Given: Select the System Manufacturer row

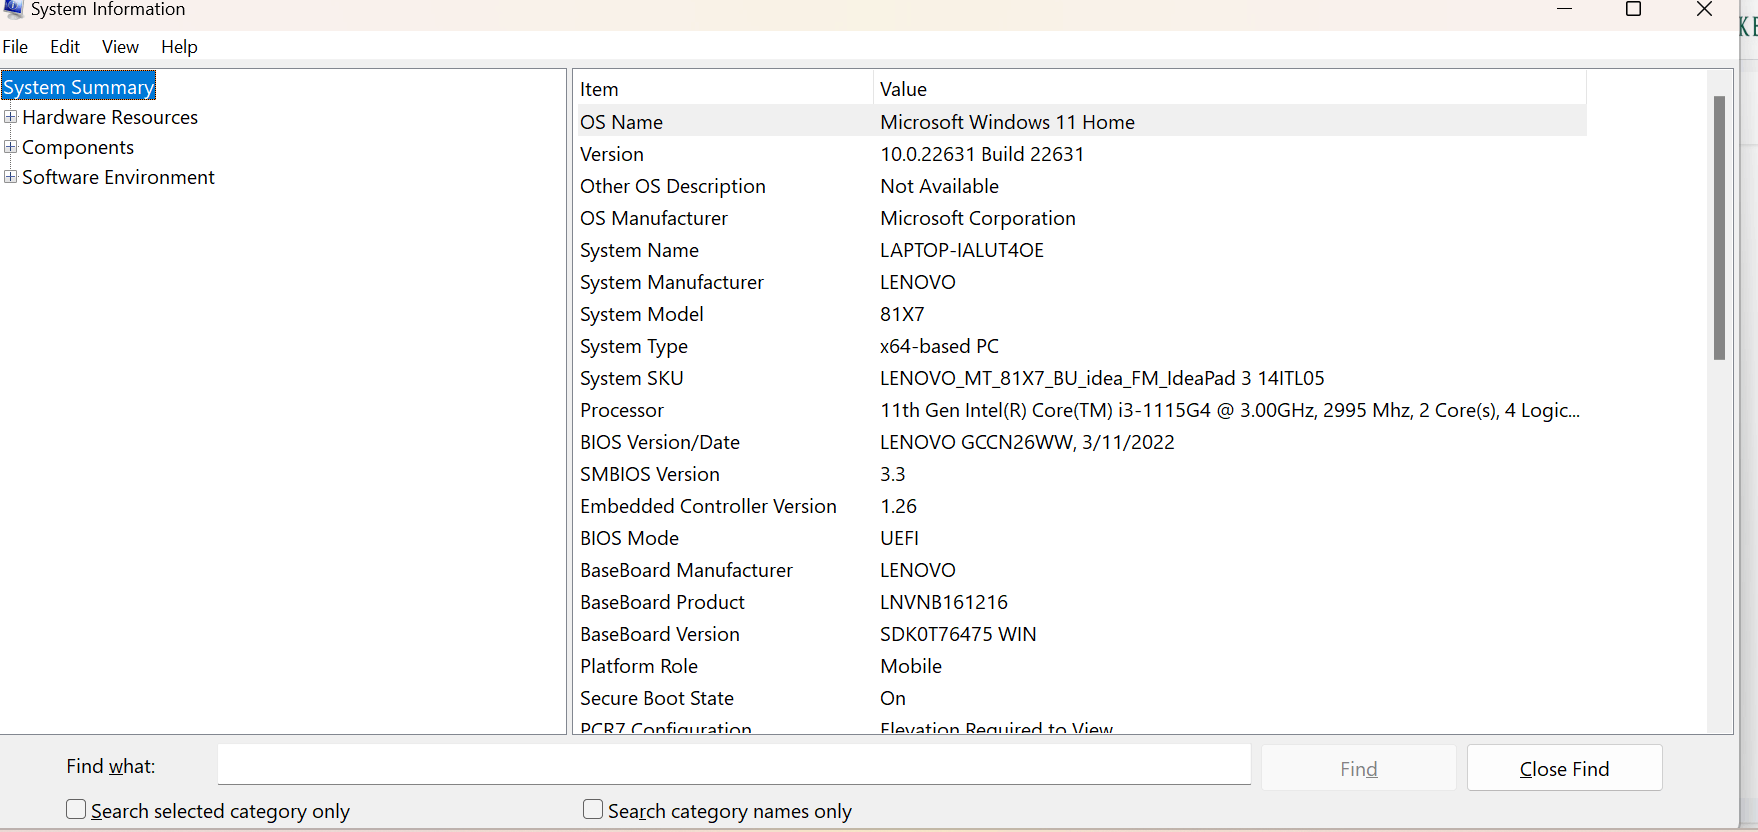Looking at the screenshot, I should [x=1081, y=282].
